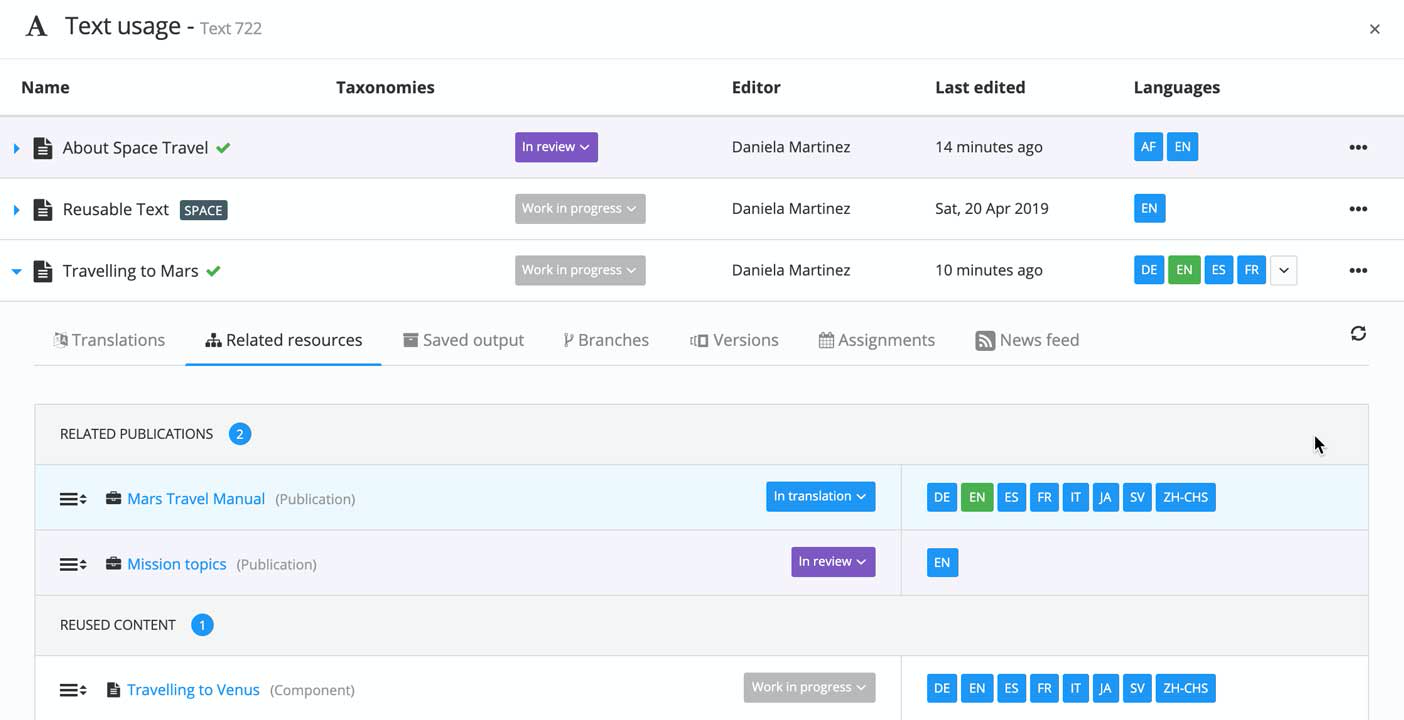
Task: Click the document icon beside Reusable Text
Action: [x=43, y=209]
